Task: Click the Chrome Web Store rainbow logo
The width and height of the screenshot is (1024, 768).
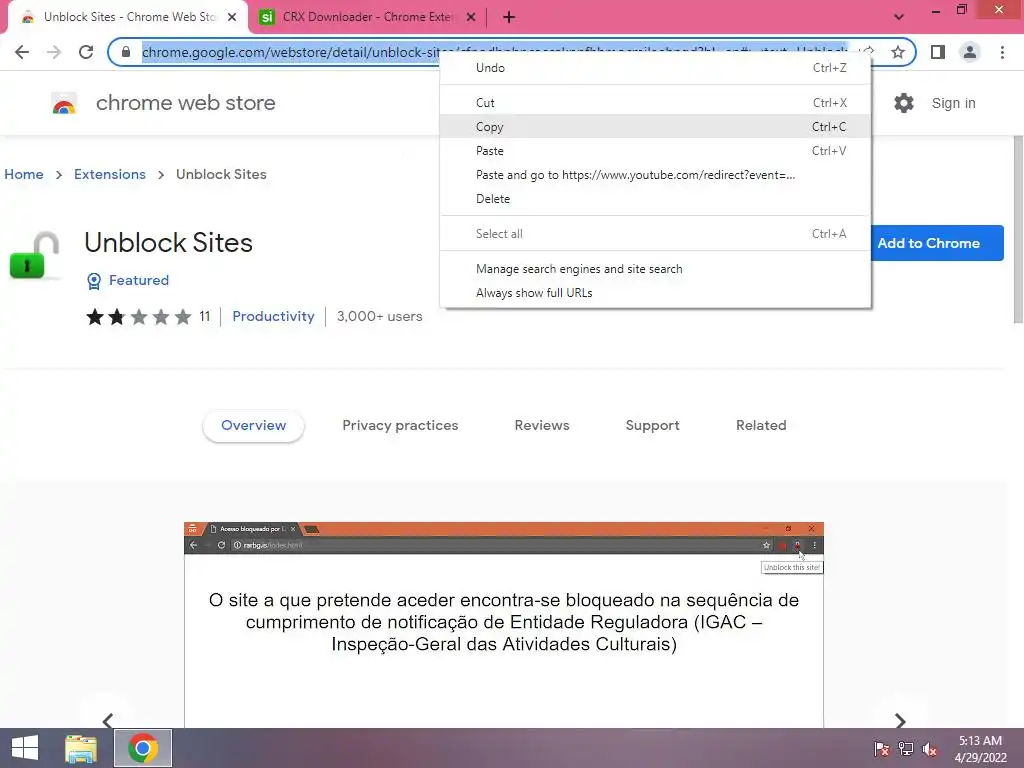Action: click(64, 103)
